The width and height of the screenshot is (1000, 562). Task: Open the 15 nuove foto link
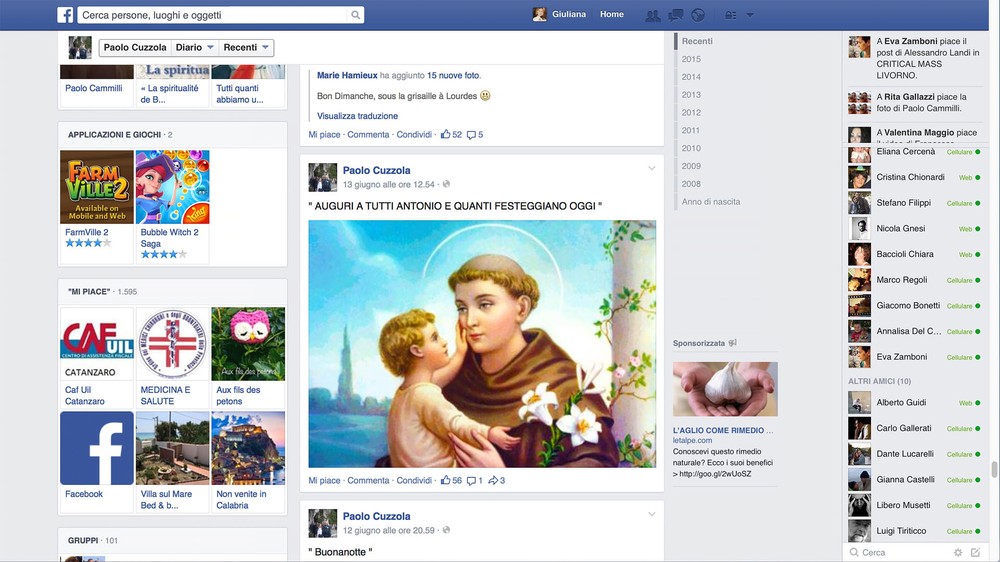click(453, 75)
